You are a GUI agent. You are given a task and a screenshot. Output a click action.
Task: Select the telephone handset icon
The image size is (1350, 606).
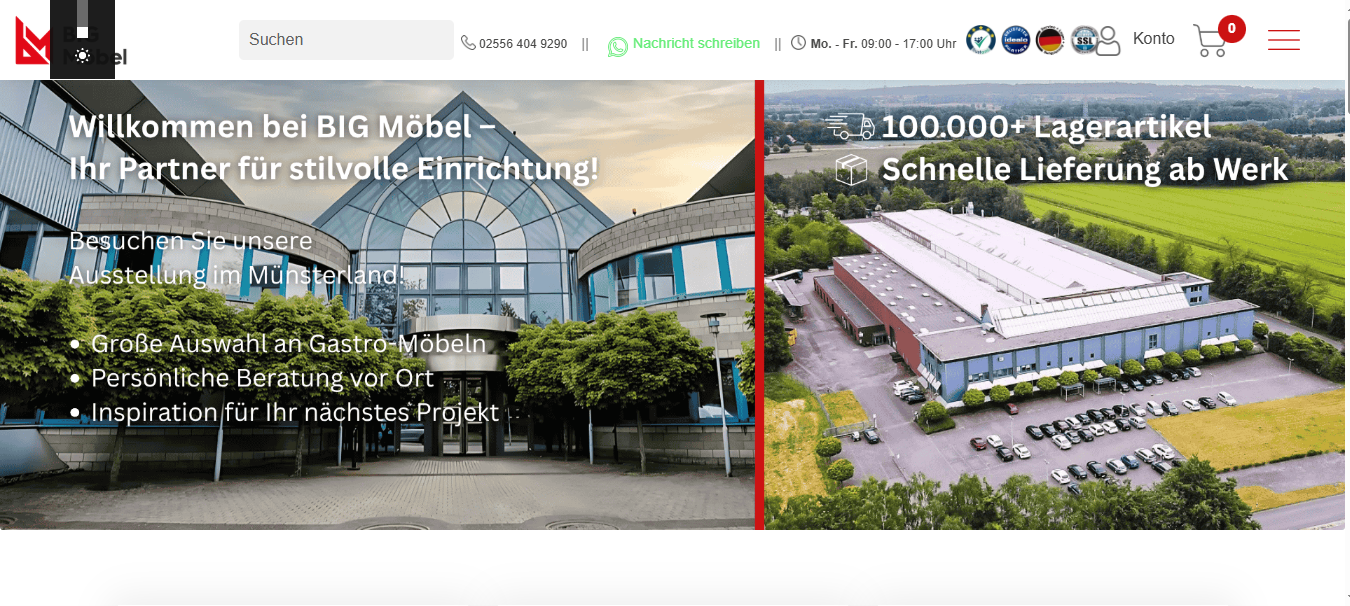click(468, 42)
